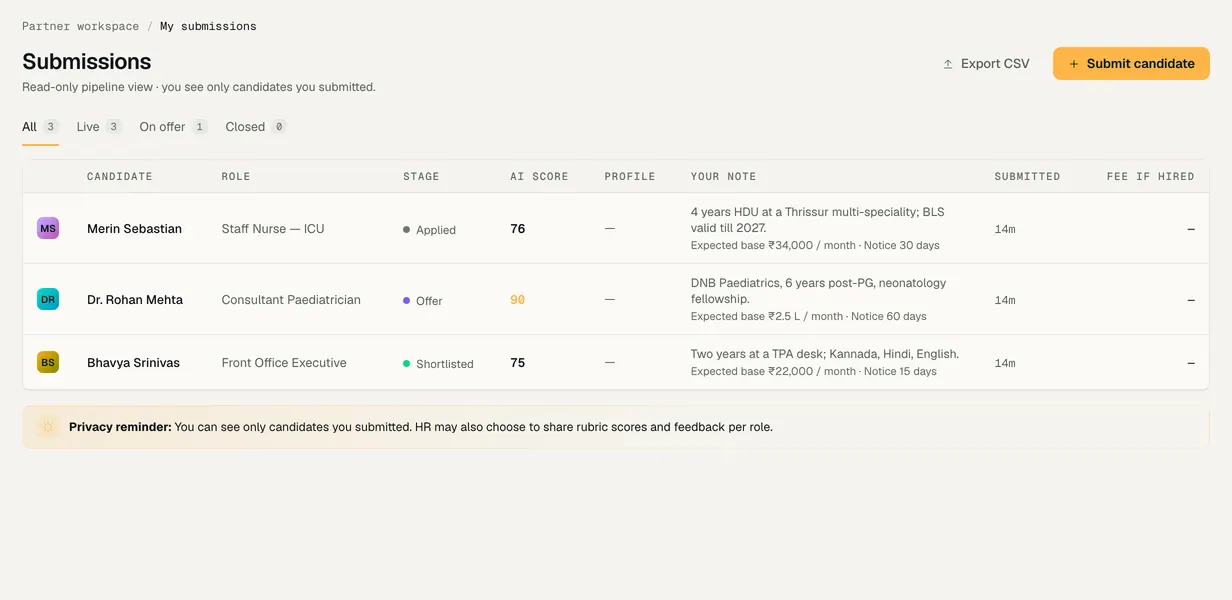This screenshot has height=600, width=1232.
Task: Switch to the All tab
Action: (x=41, y=127)
